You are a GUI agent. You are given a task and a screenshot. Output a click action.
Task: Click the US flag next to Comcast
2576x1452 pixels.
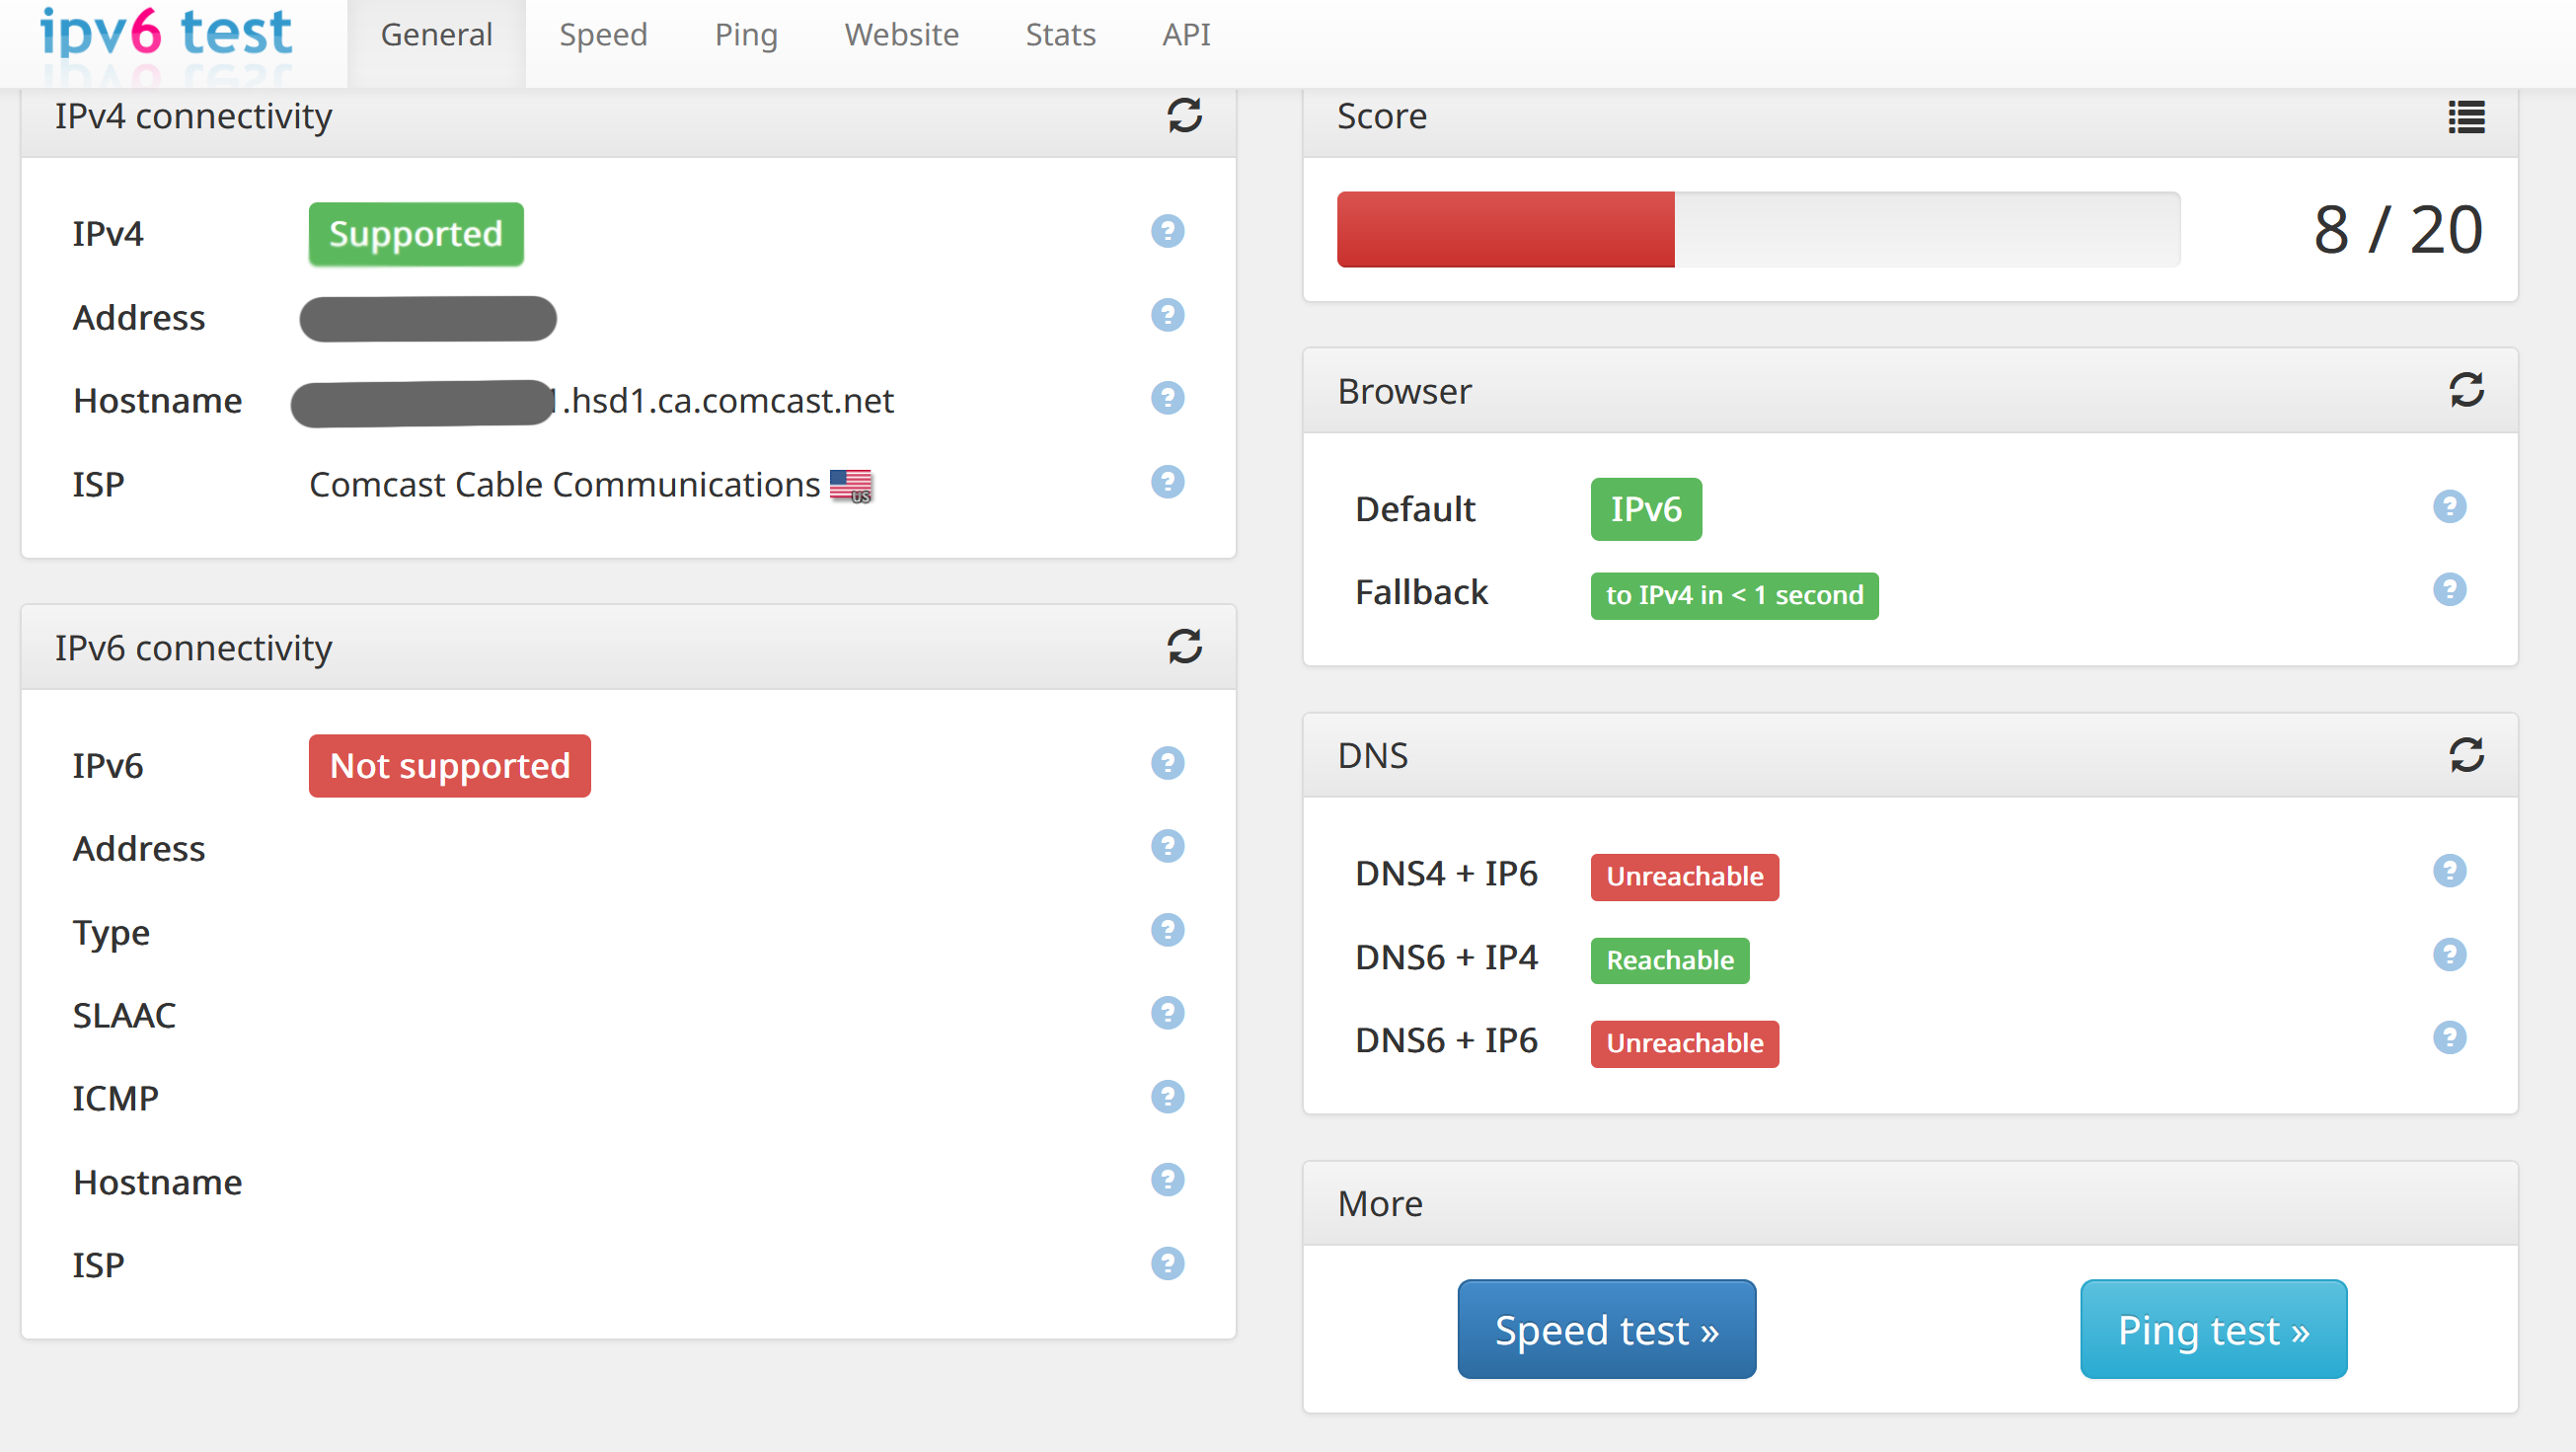pos(851,486)
